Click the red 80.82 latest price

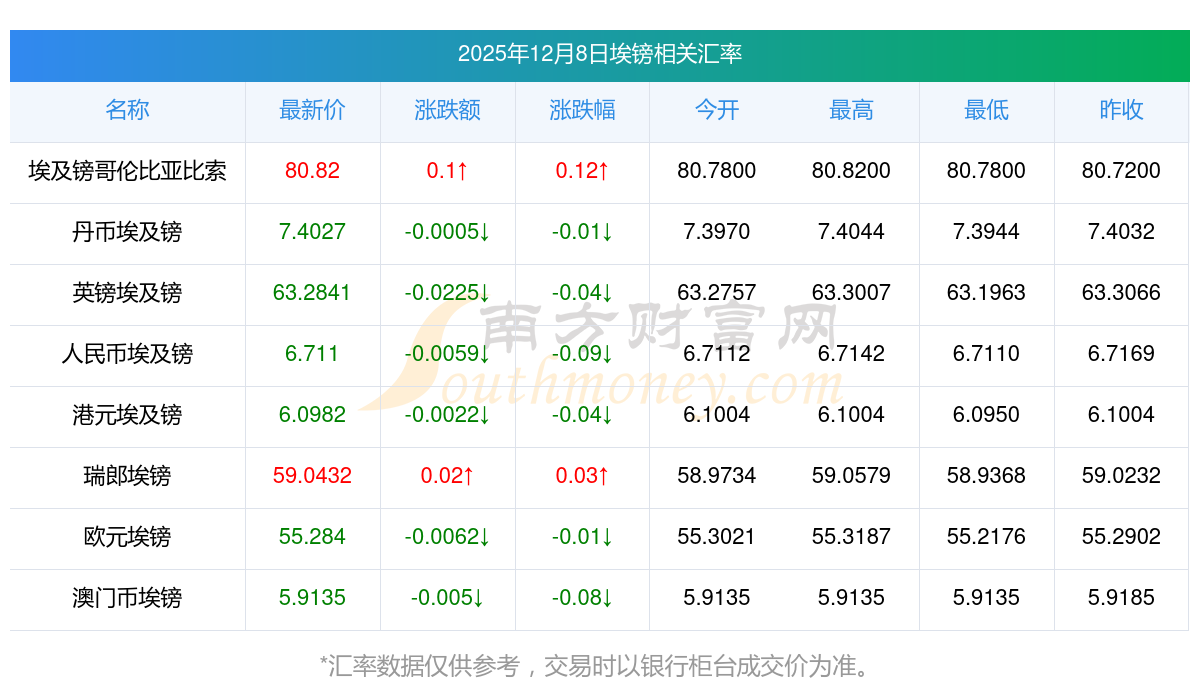tap(312, 171)
